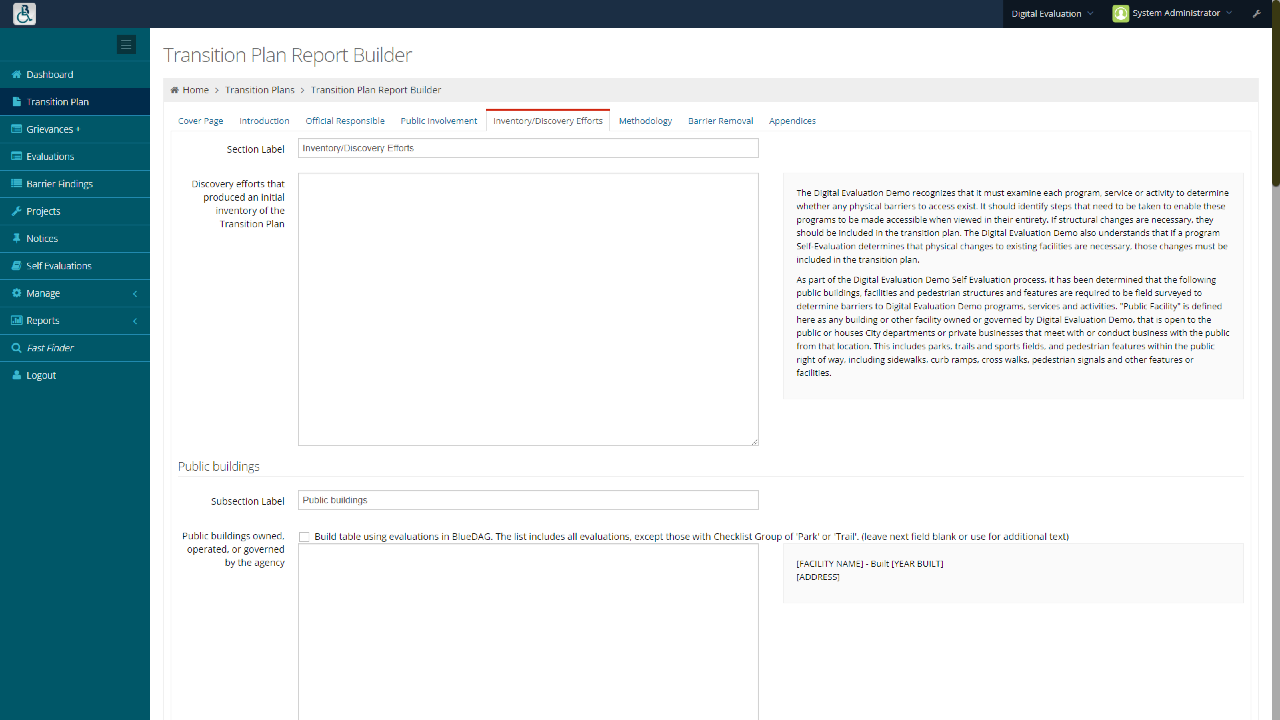Enable Build table using evaluations checkbox

304,537
